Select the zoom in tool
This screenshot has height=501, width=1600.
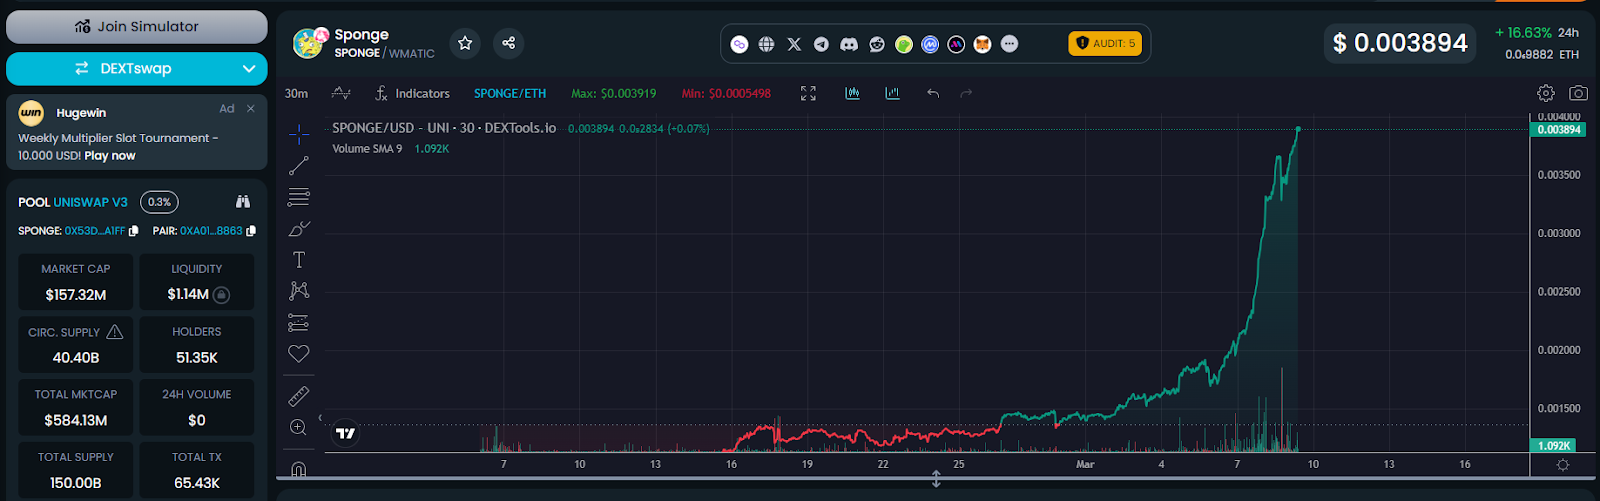click(298, 427)
